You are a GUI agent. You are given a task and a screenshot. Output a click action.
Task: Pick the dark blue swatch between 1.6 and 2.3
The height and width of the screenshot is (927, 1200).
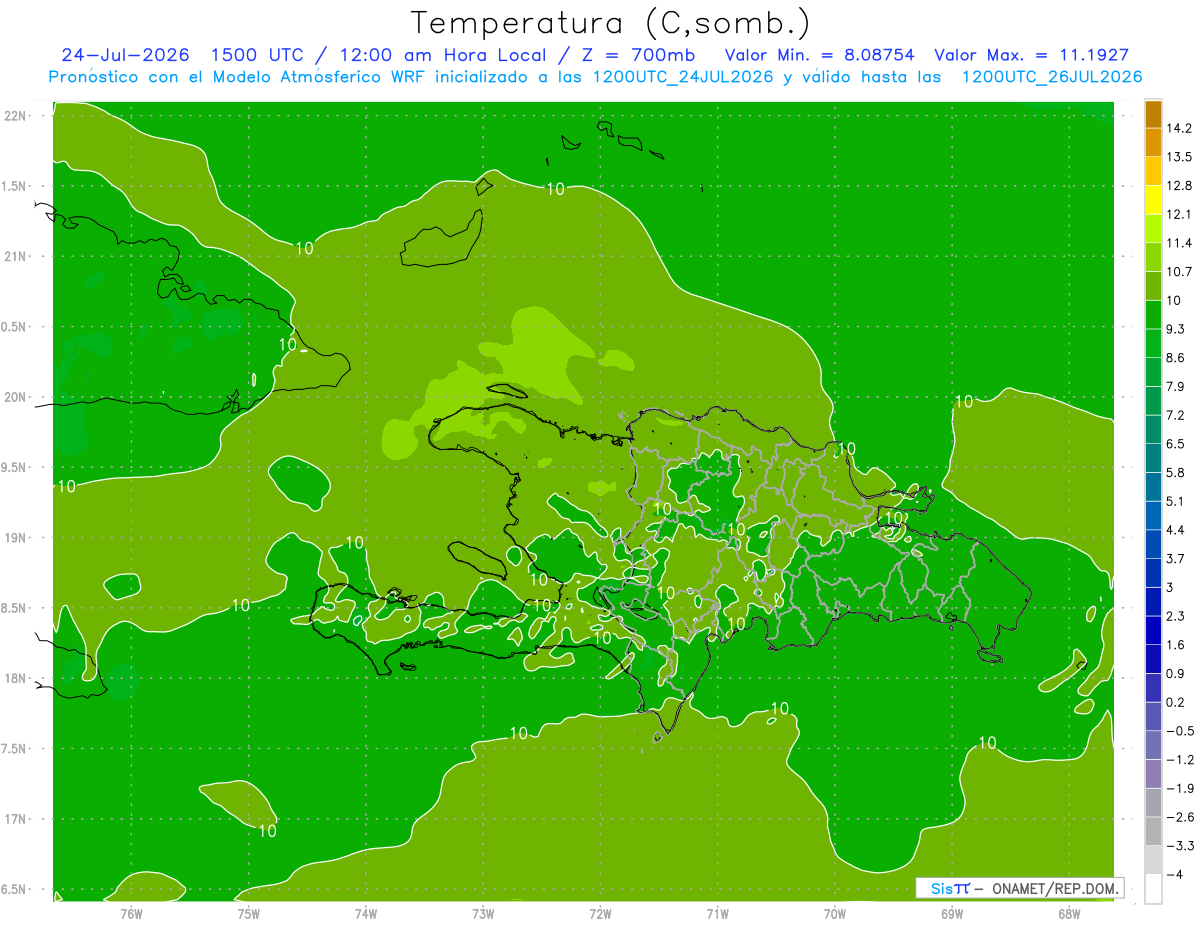point(1153,630)
